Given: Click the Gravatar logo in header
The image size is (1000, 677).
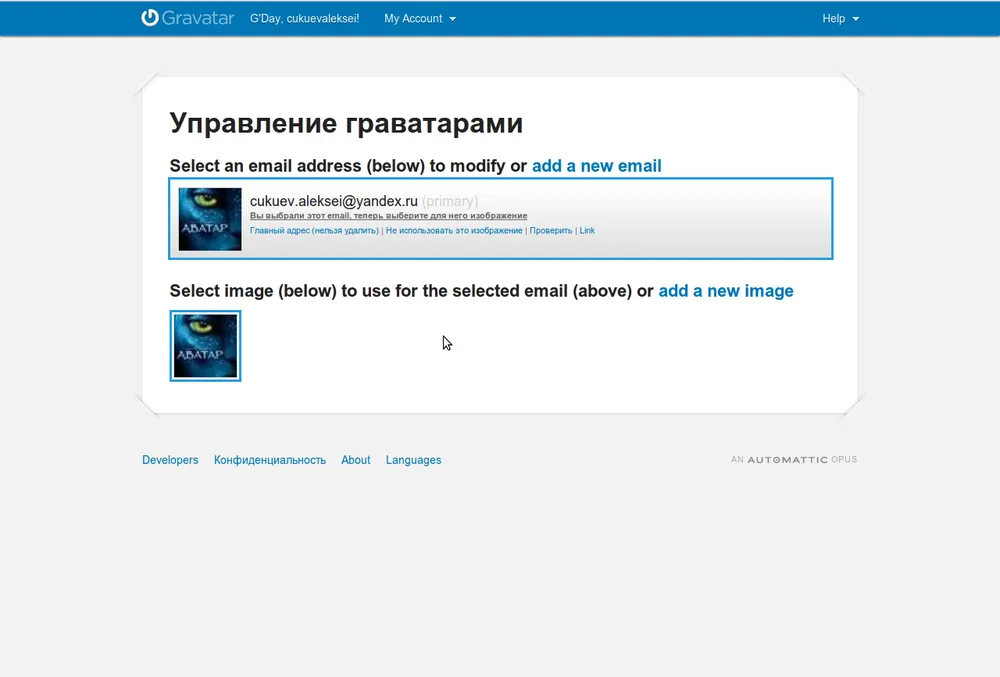Looking at the screenshot, I should [187, 18].
